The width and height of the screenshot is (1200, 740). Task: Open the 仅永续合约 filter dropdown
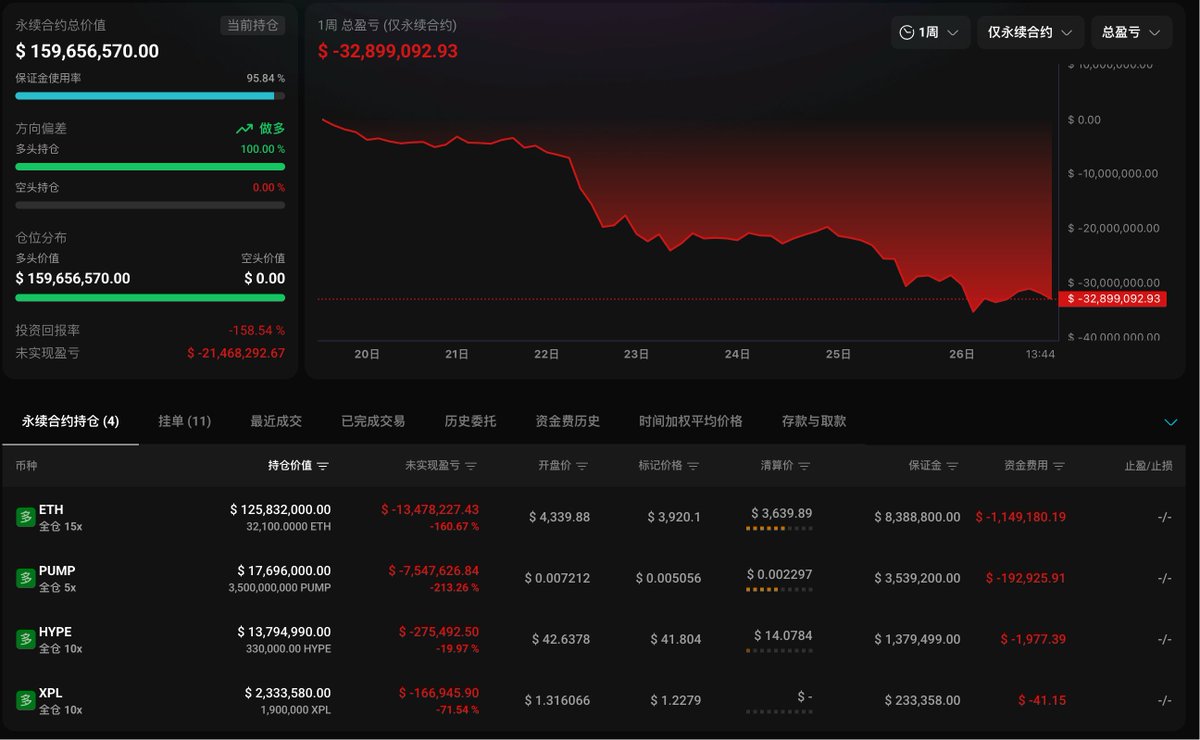(1030, 32)
